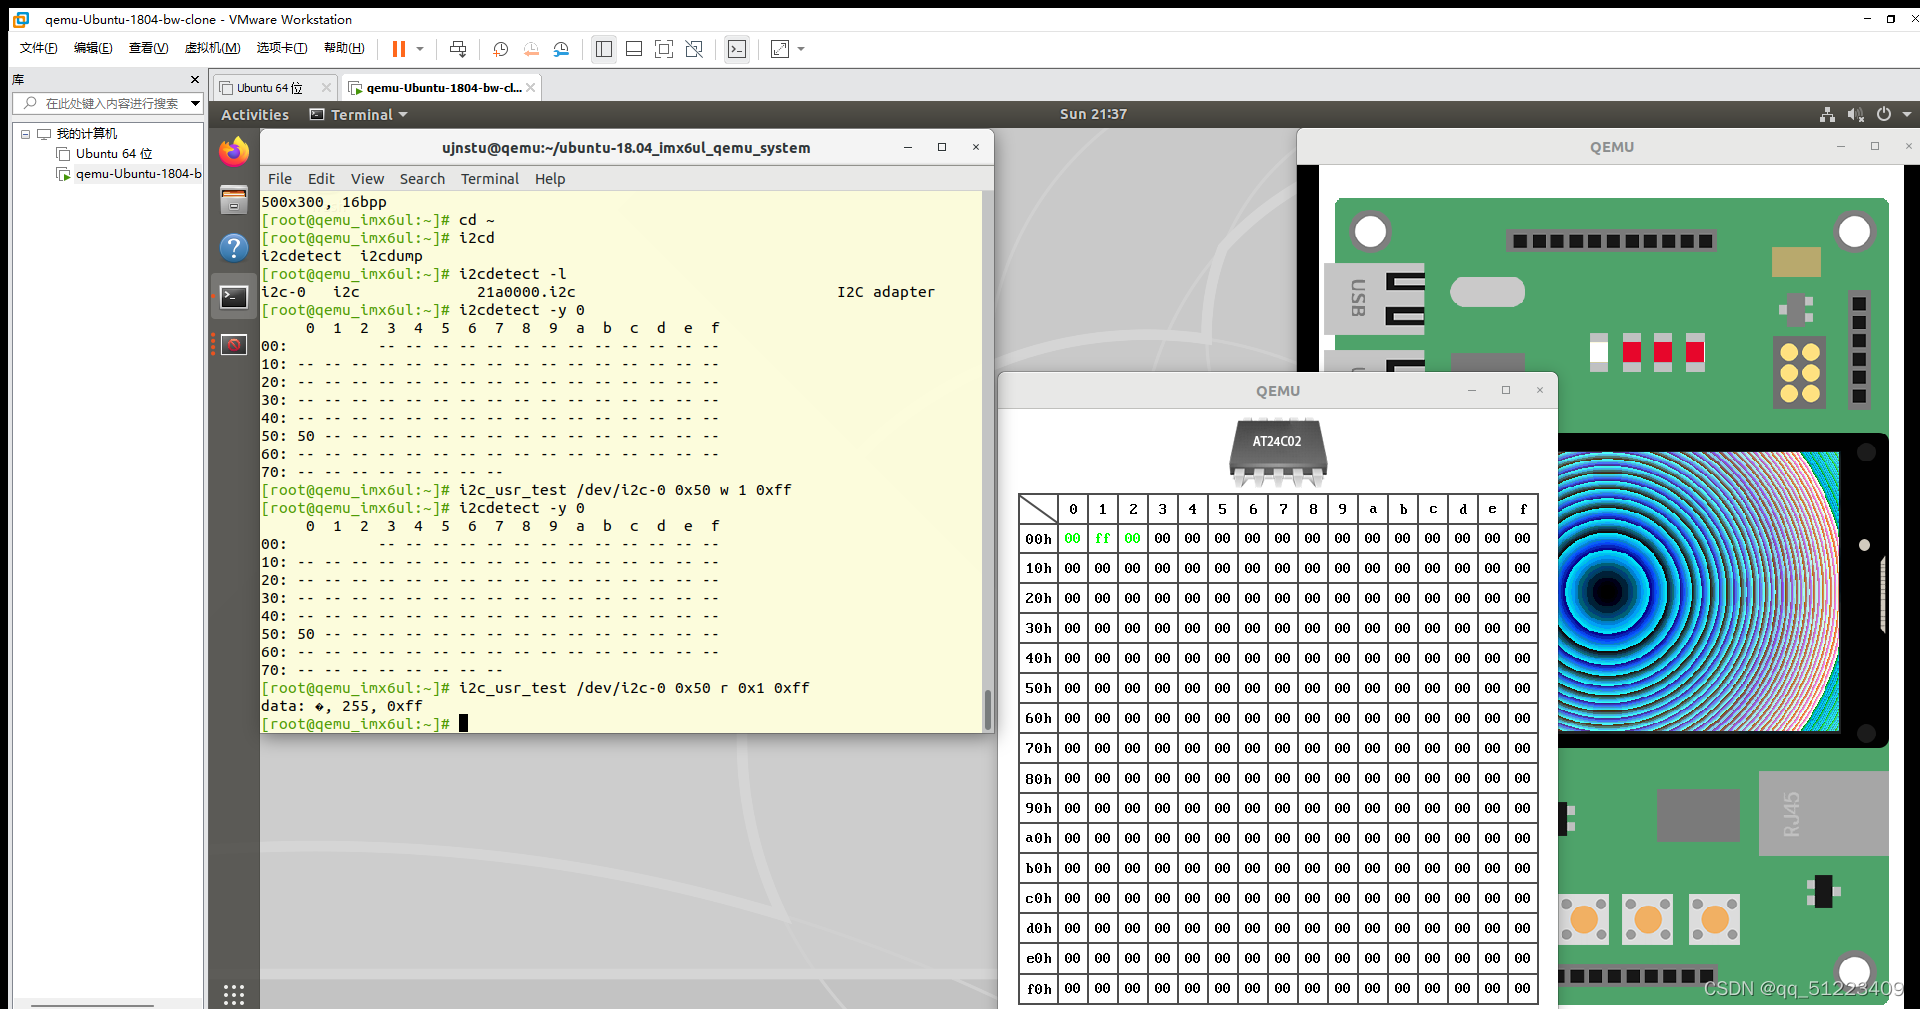The height and width of the screenshot is (1009, 1920).
Task: Toggle the library sidebar view icon
Action: point(604,49)
